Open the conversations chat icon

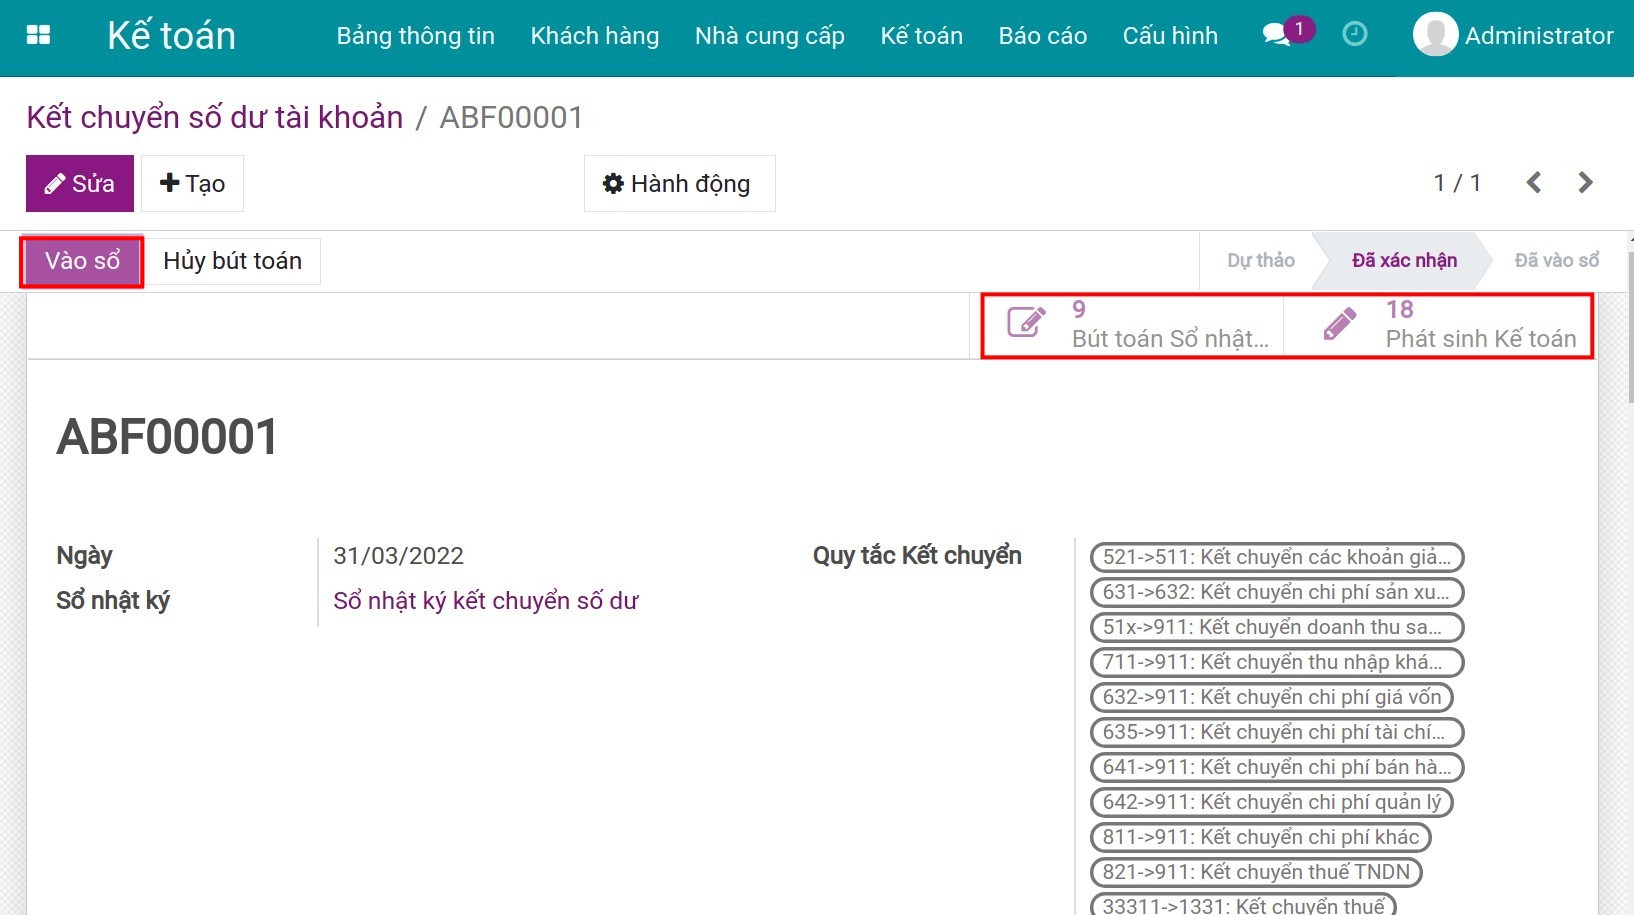pos(1276,36)
